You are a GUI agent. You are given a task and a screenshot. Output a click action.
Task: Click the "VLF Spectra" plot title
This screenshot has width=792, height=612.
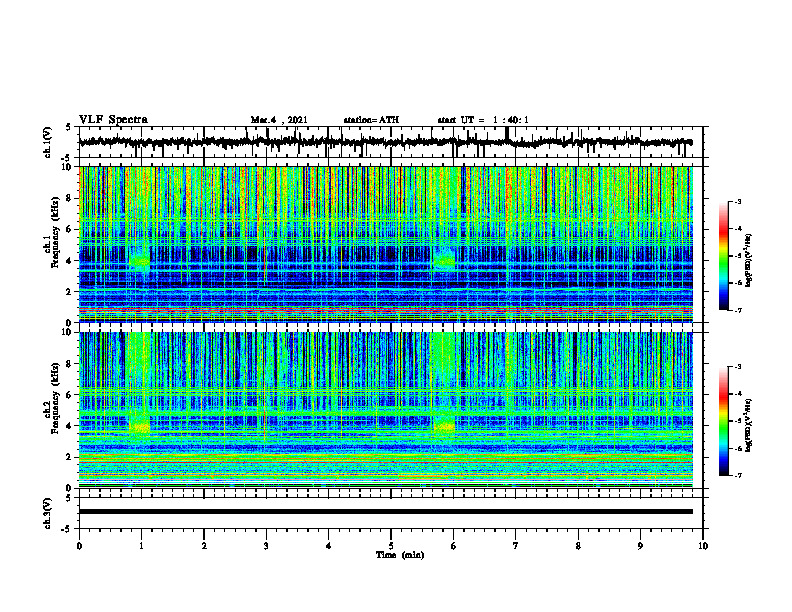[113, 120]
